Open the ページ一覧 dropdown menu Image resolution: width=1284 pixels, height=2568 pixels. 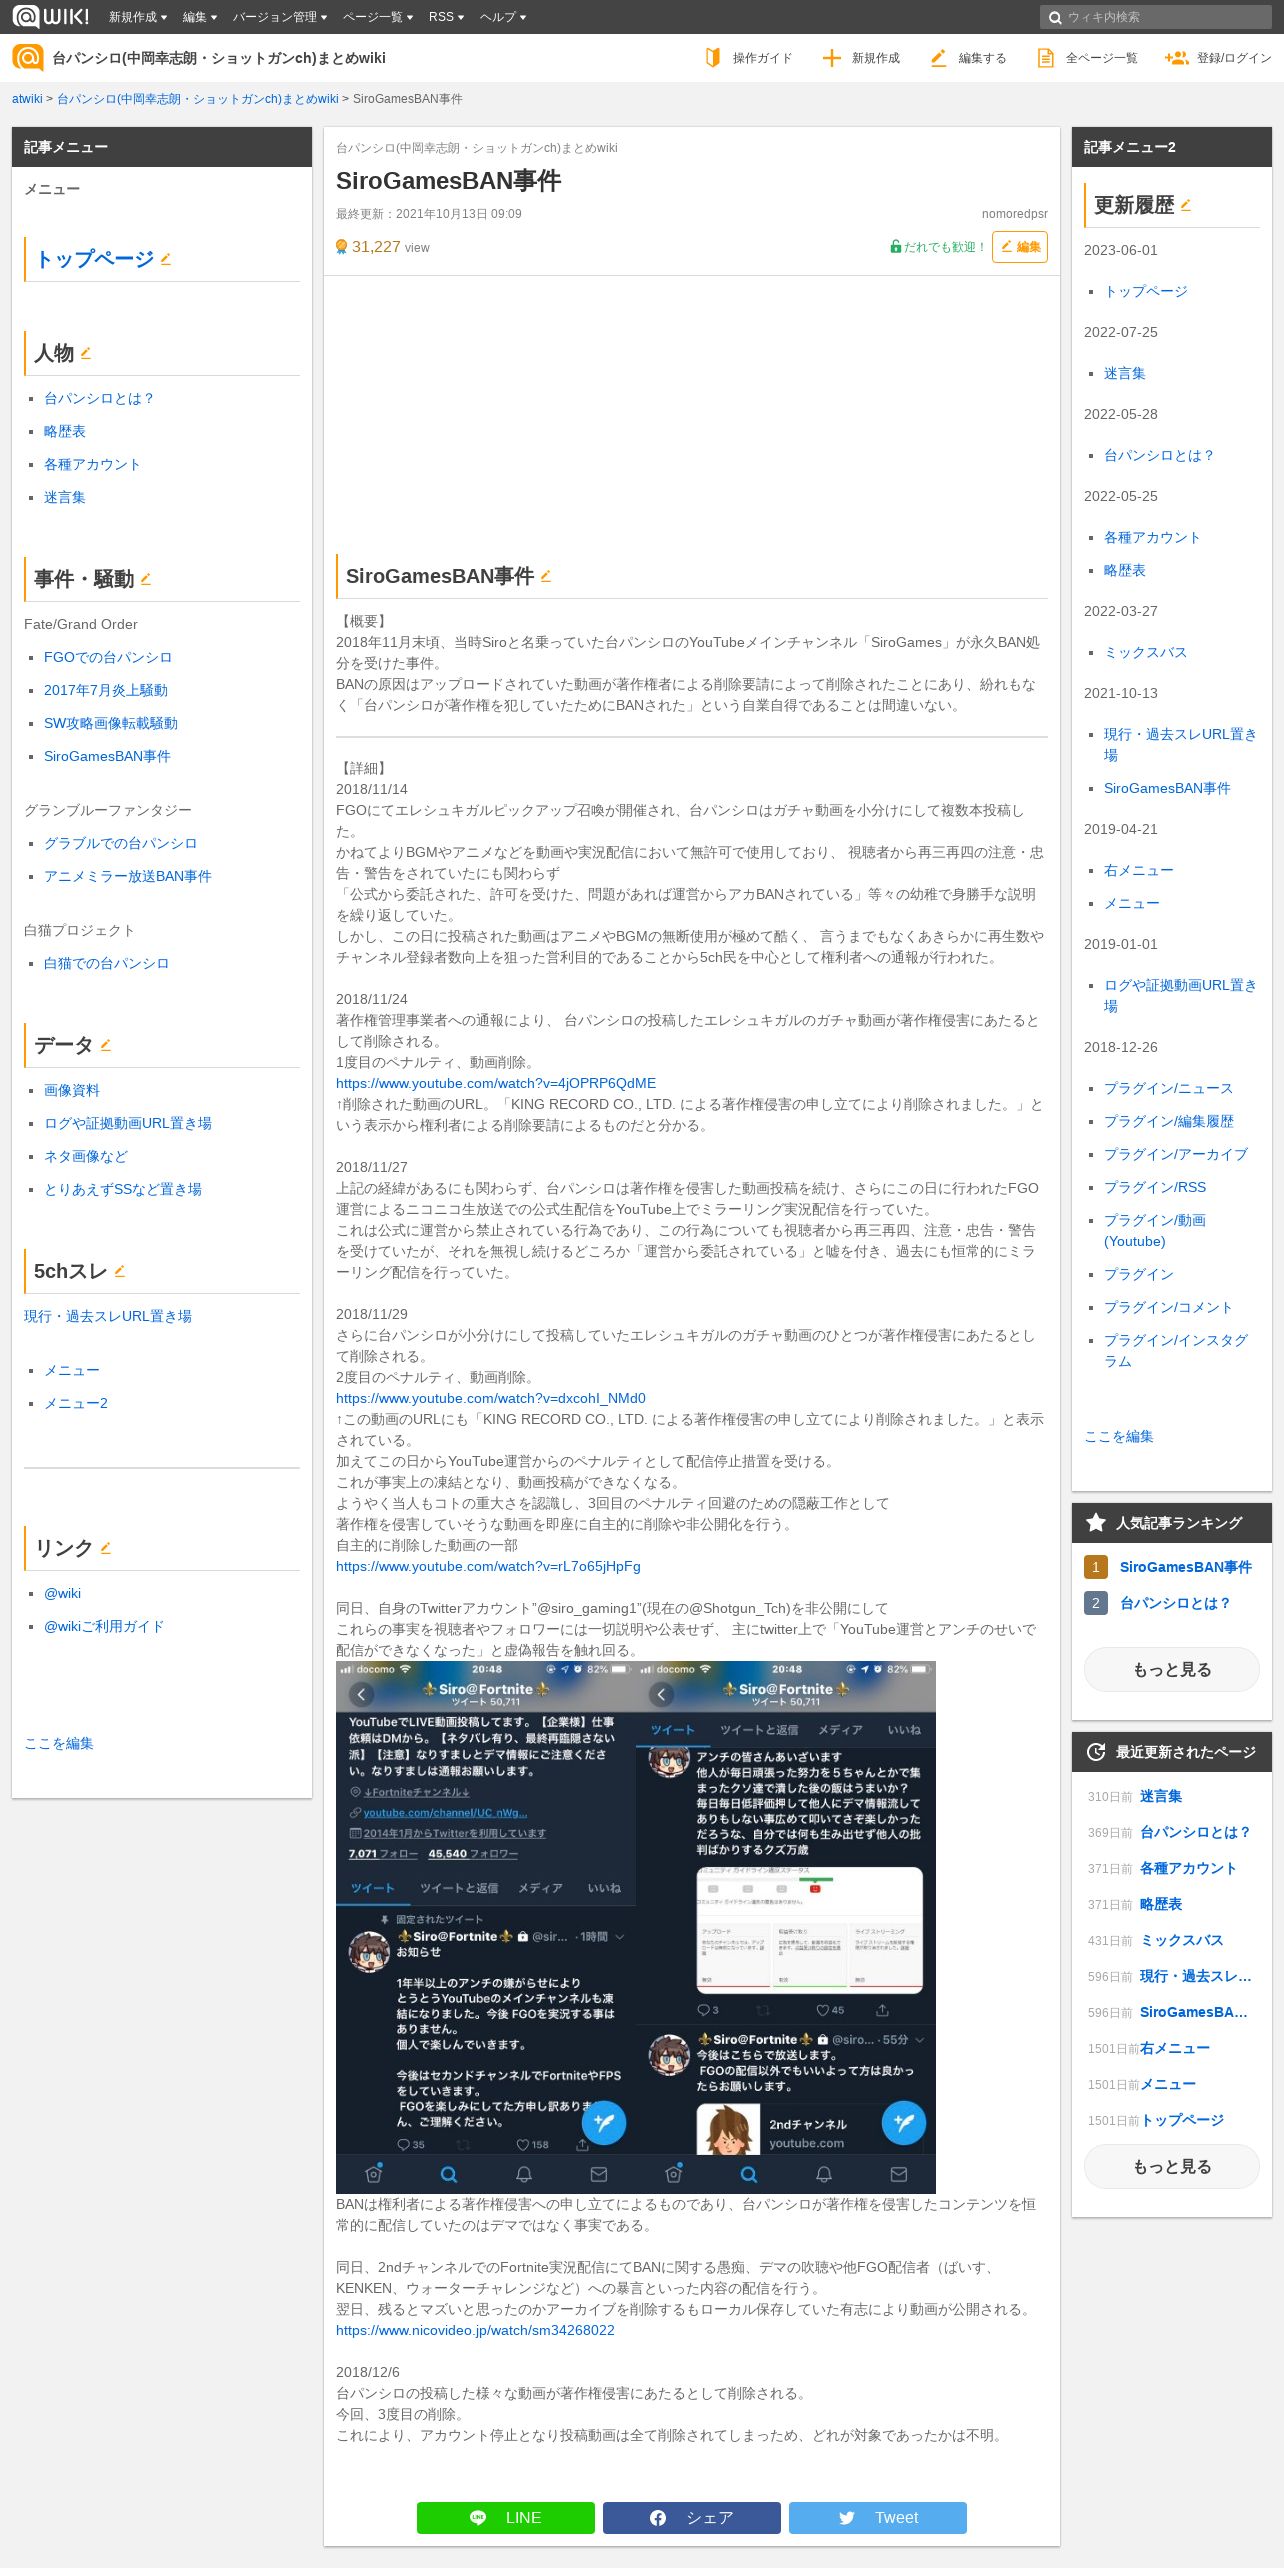click(378, 17)
